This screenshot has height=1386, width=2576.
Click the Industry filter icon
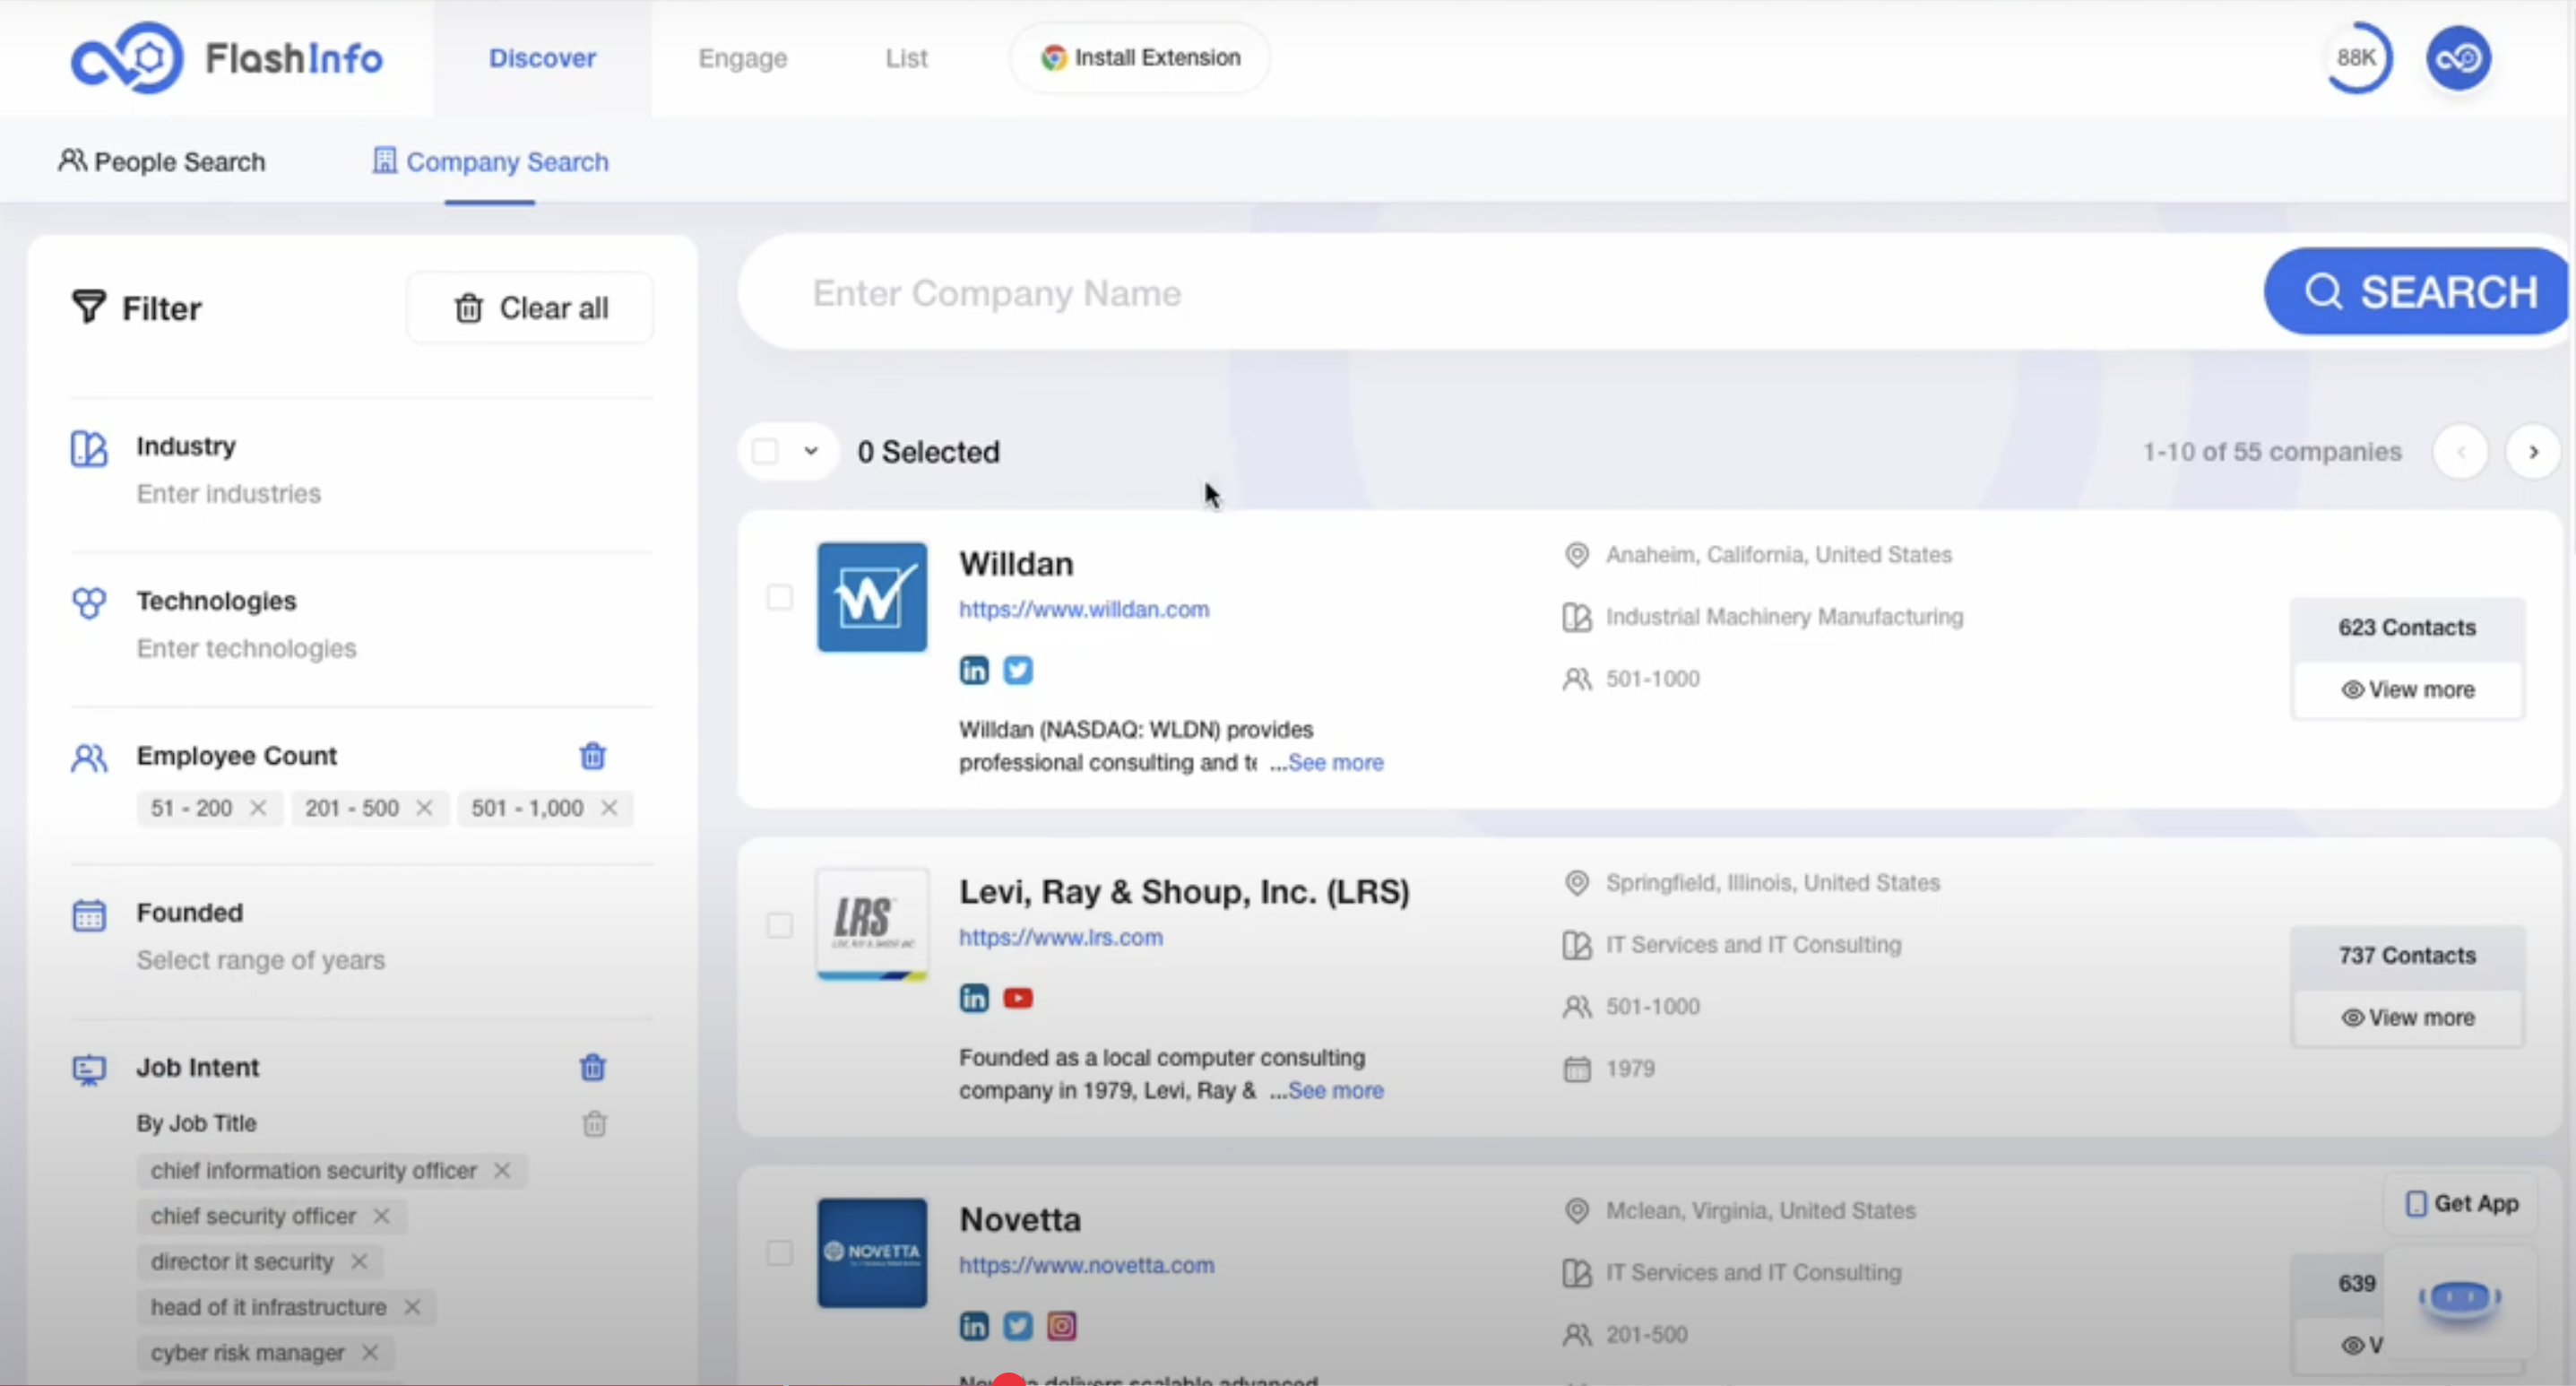89,446
